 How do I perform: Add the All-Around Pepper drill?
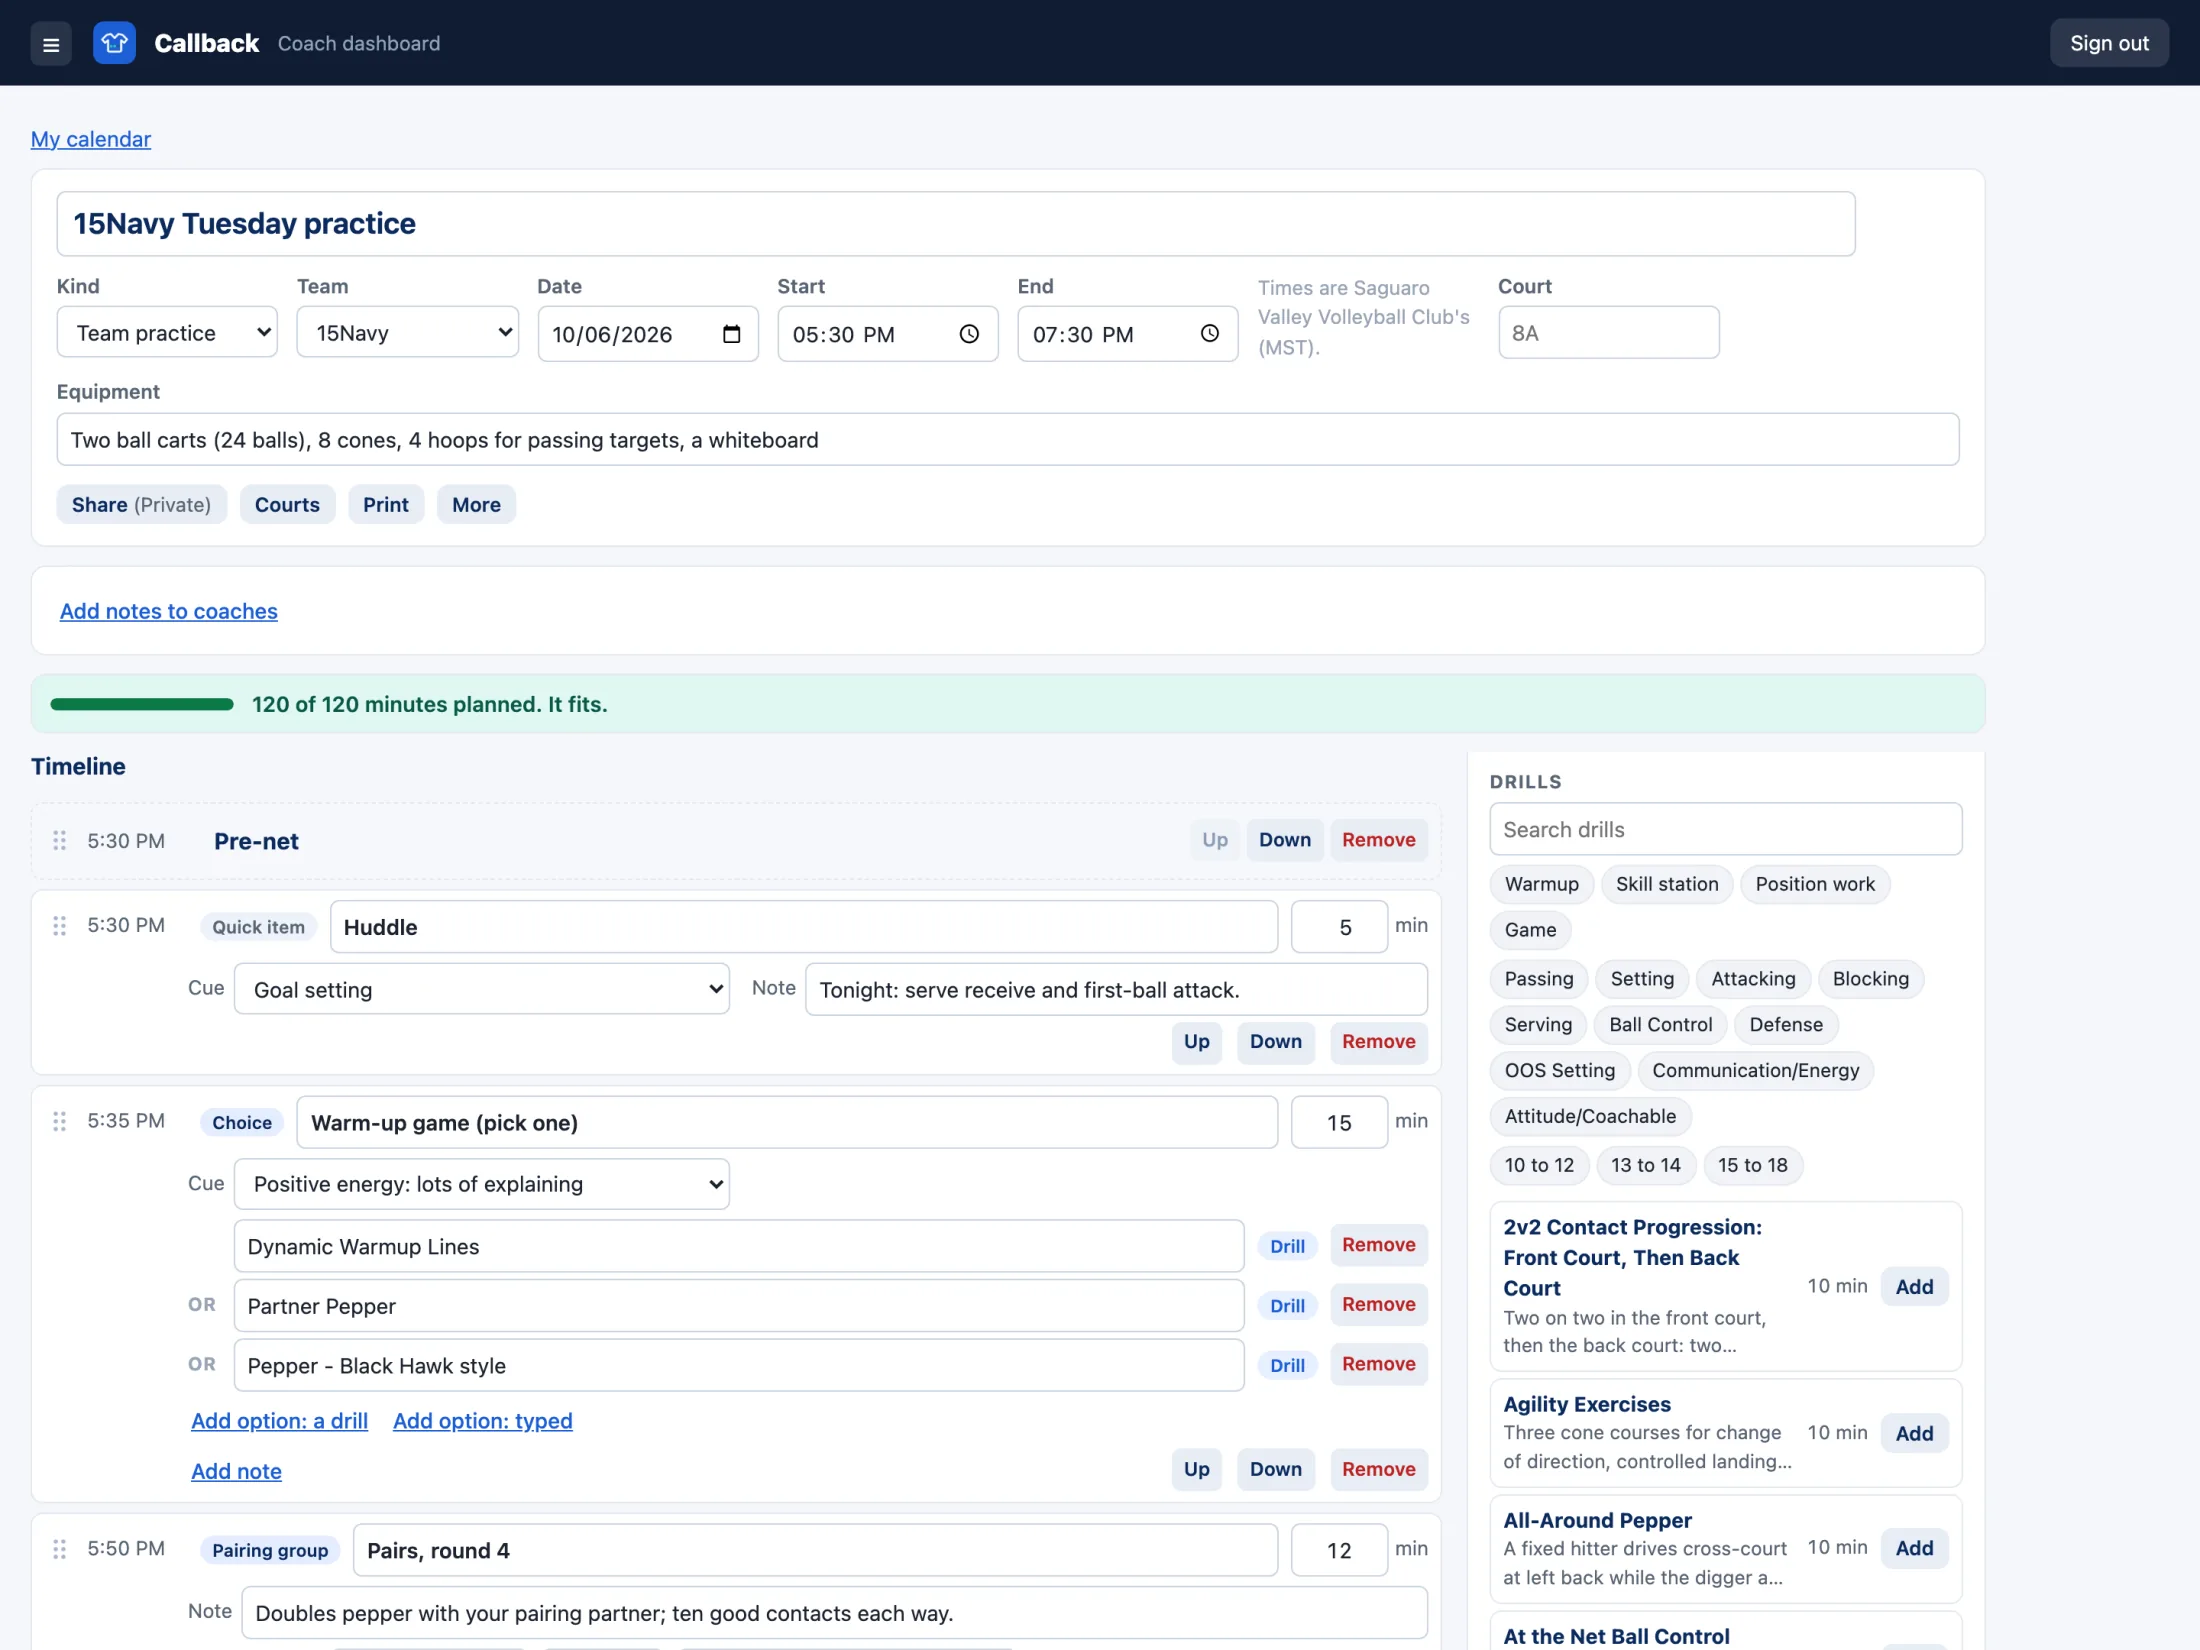point(1914,1549)
